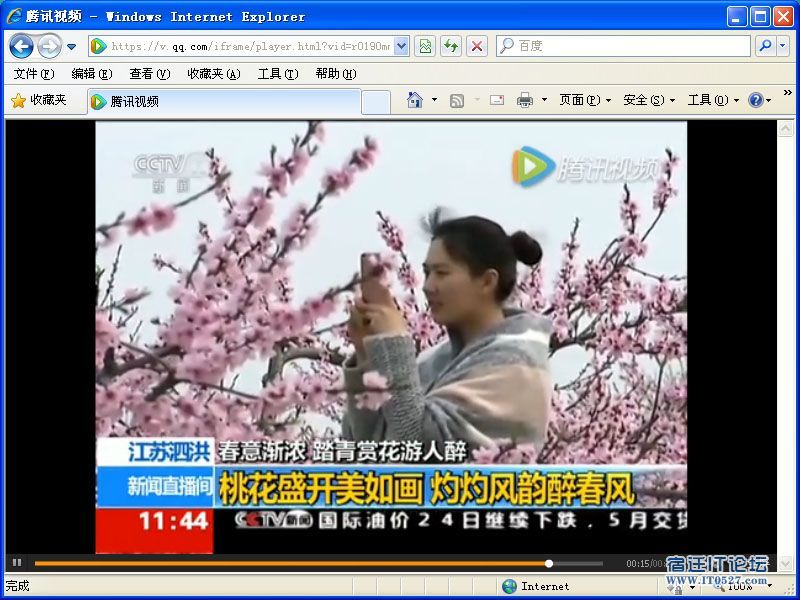
Task: Stop loading with the red X icon
Action: coord(477,46)
